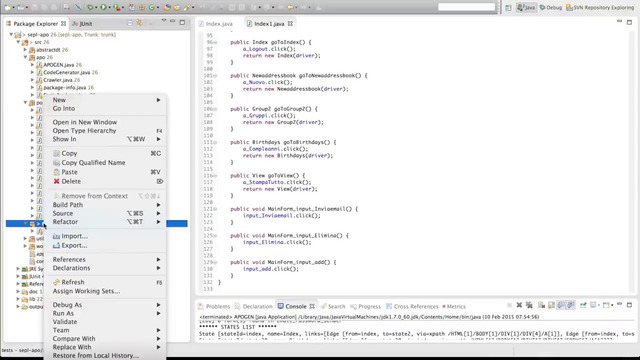640x360 pixels.
Task: Fold the goToView method at line 116
Action: pyautogui.click(x=215, y=176)
